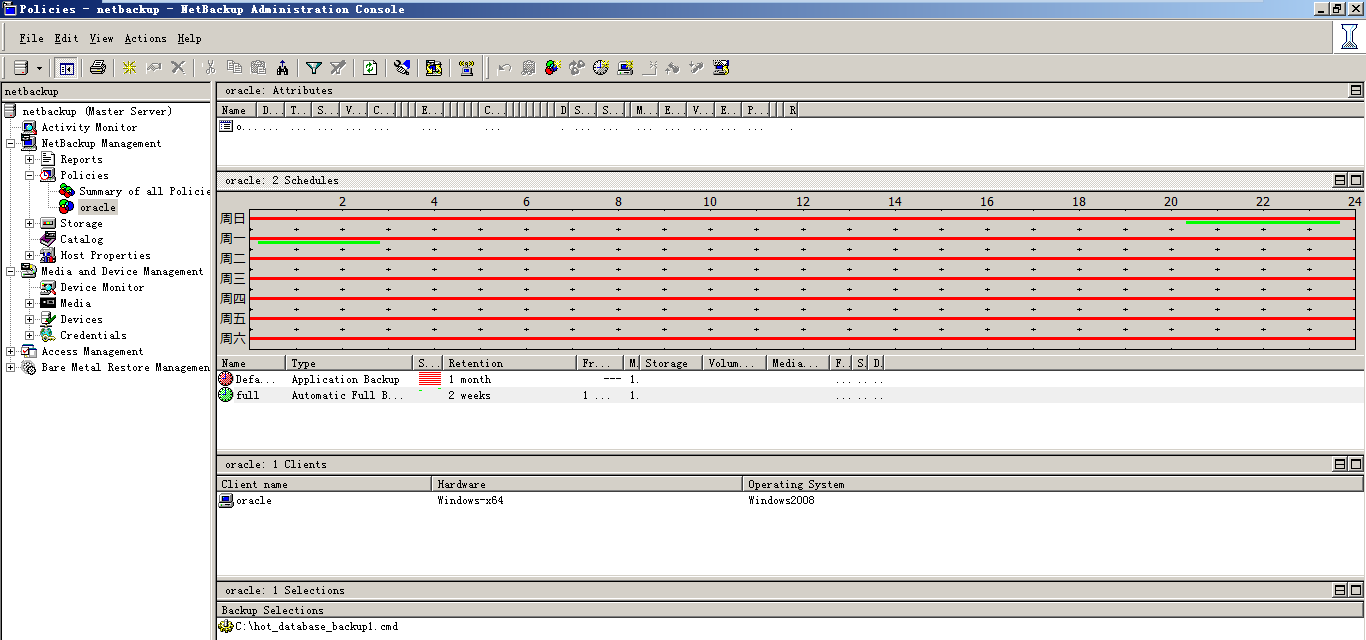Viewport: 1366px width, 640px height.
Task: Expand the Host Properties tree node
Action: (x=30, y=255)
